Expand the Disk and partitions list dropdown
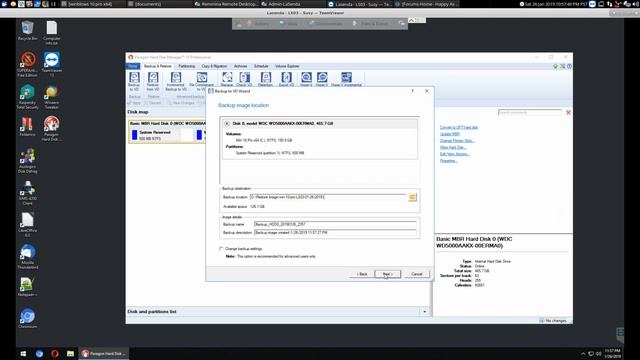 point(424,311)
